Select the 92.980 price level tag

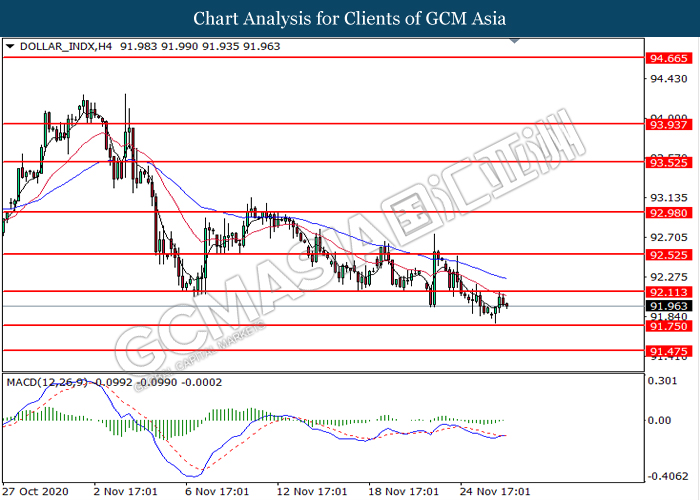tap(666, 212)
